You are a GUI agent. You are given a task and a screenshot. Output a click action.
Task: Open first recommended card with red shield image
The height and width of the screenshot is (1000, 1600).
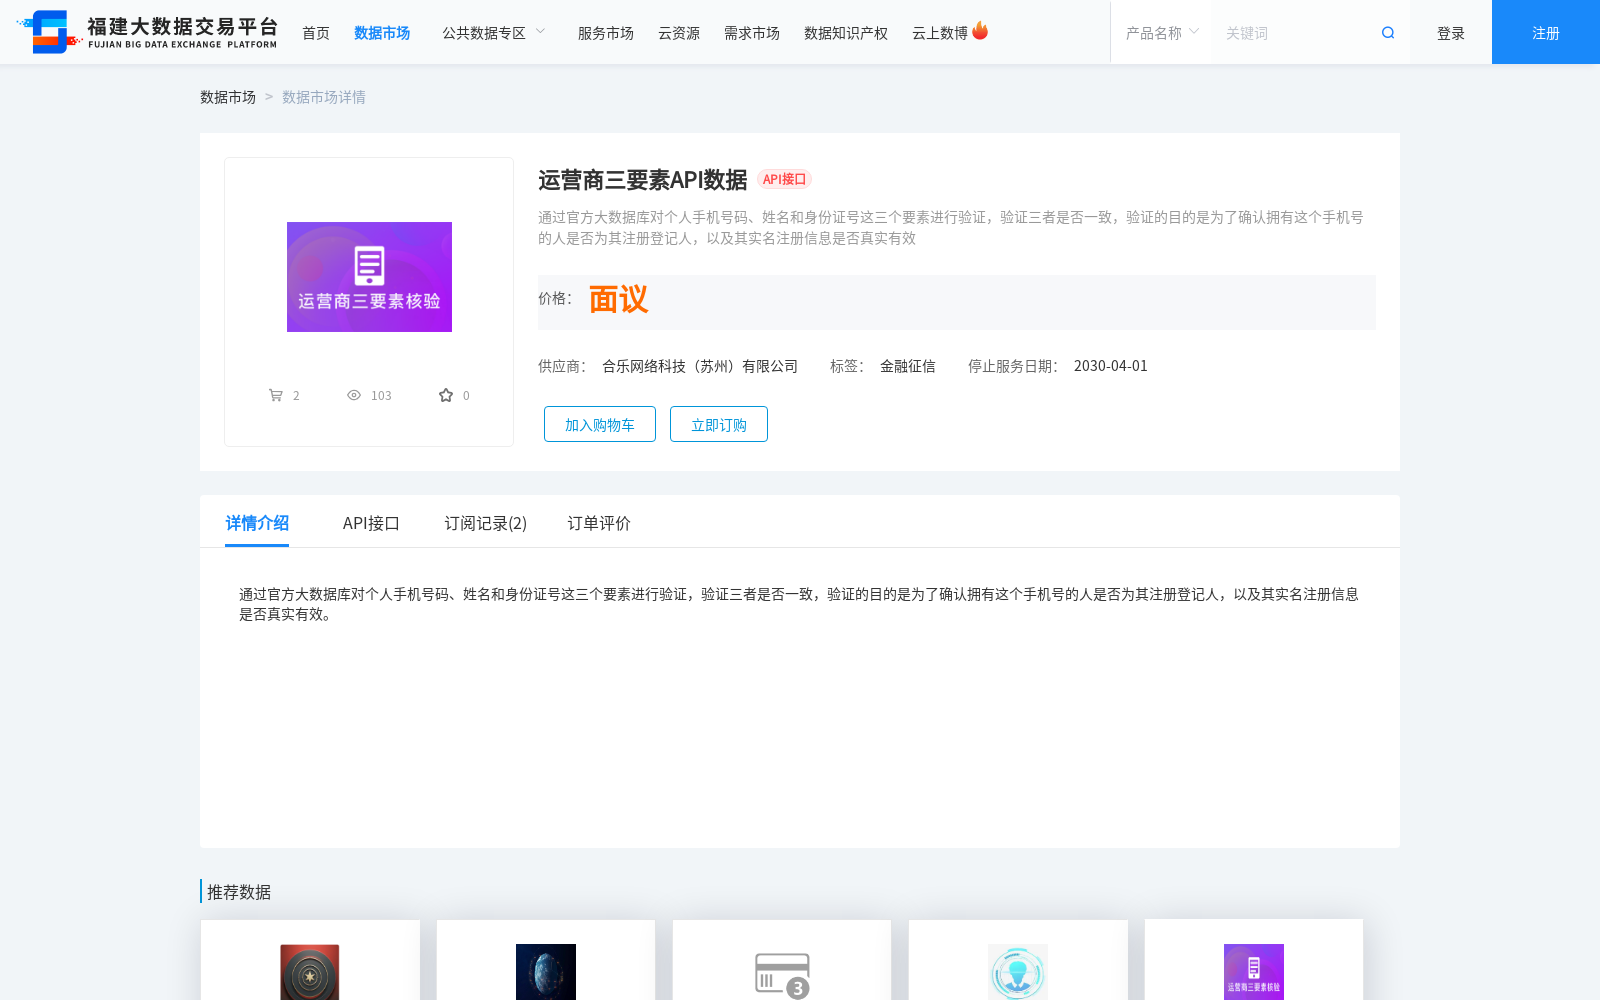[310, 960]
